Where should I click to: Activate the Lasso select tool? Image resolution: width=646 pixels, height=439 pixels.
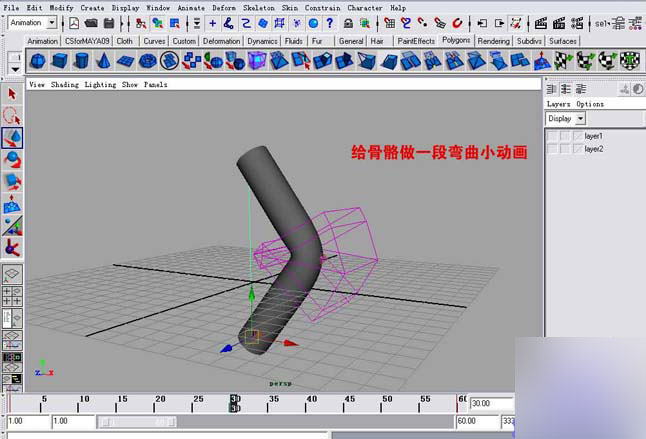[x=12, y=116]
